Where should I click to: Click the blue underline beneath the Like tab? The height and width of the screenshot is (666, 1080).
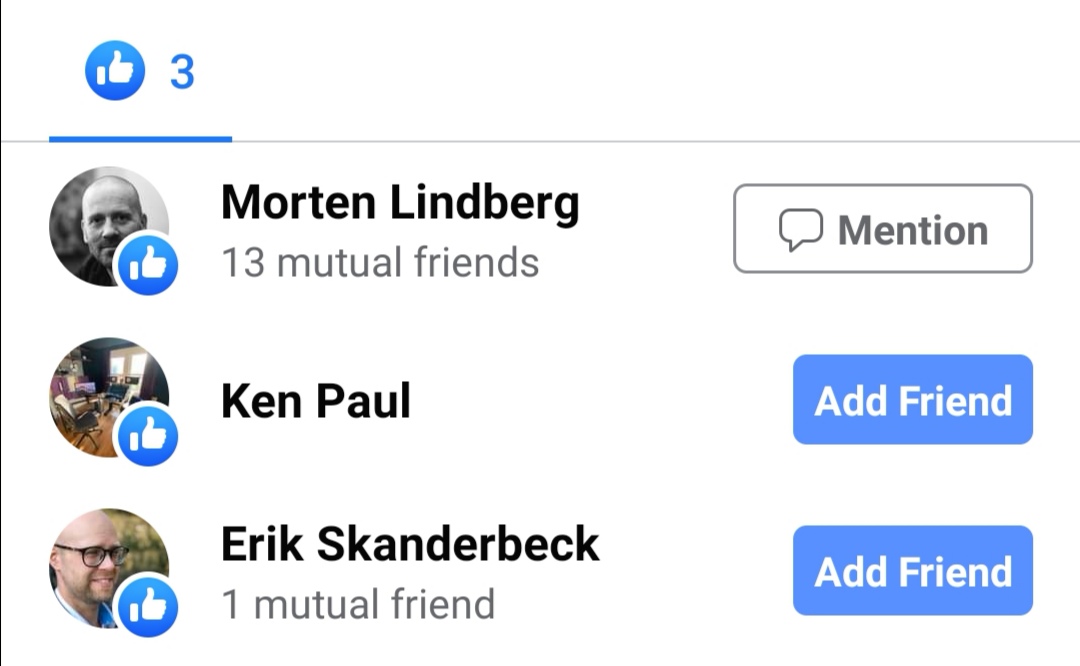pos(141,139)
